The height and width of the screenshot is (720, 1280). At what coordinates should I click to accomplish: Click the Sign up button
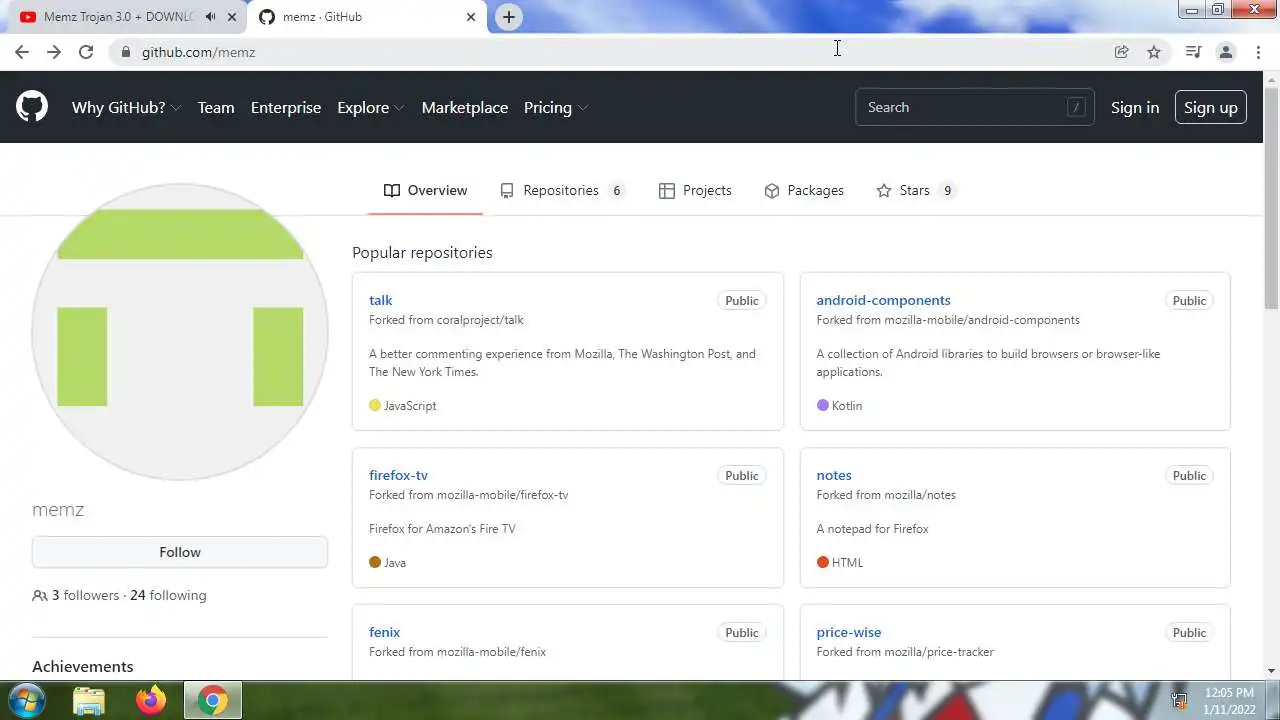click(1211, 107)
